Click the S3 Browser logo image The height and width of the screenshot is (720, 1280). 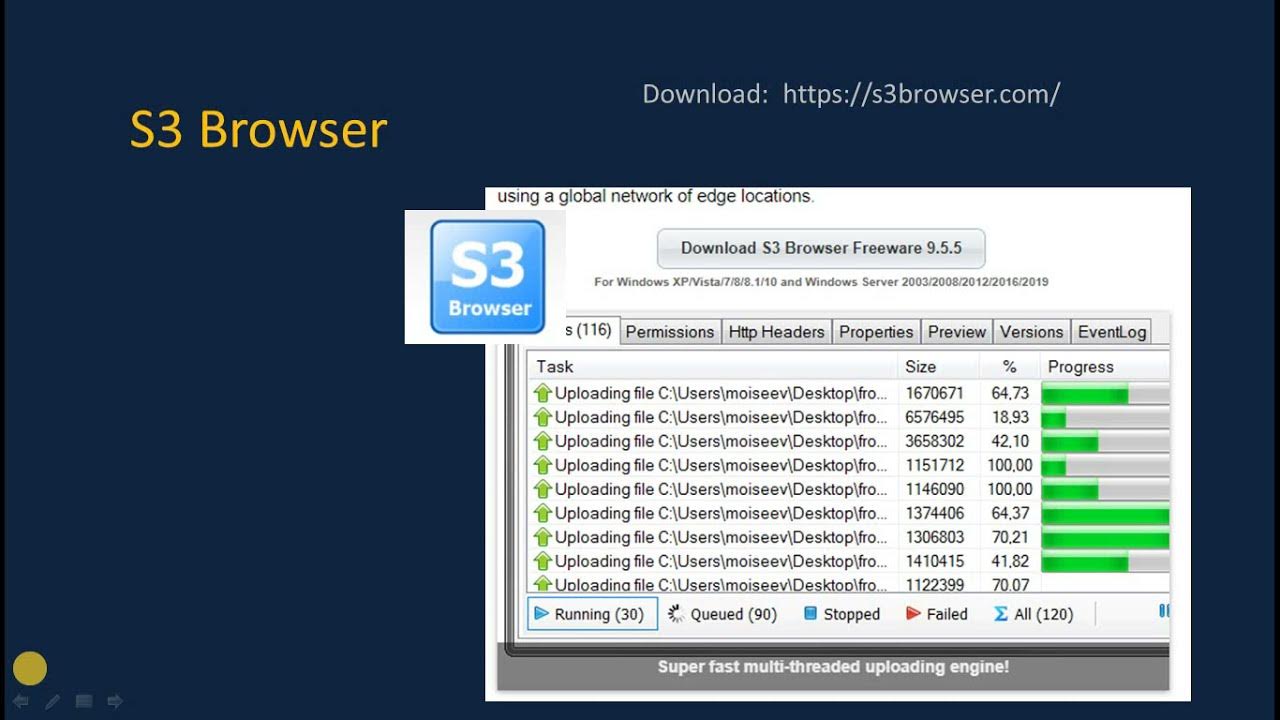(487, 277)
